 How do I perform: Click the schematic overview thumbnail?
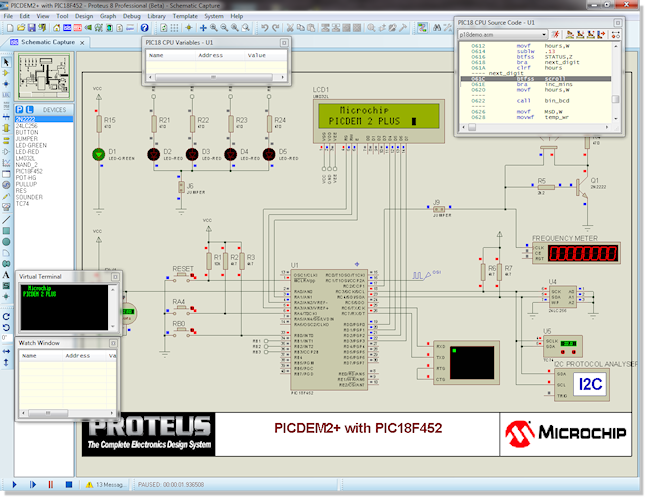[44, 77]
